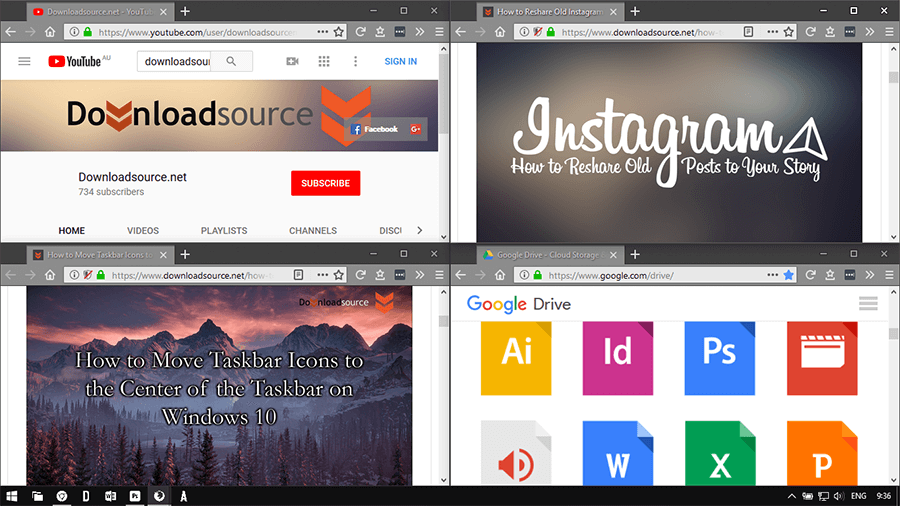Click YouTube create video camera icon
This screenshot has width=900, height=506.
pos(293,61)
